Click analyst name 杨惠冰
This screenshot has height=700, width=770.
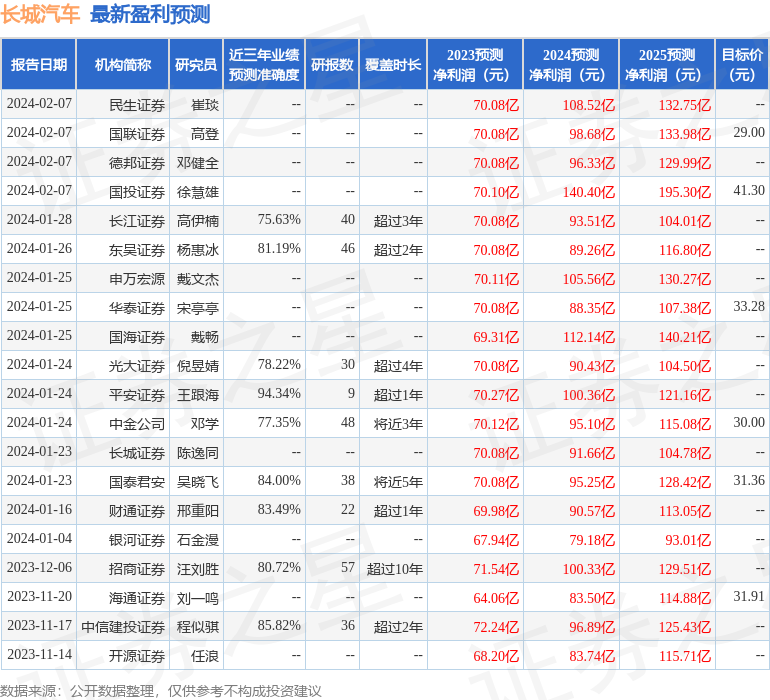click(x=198, y=250)
